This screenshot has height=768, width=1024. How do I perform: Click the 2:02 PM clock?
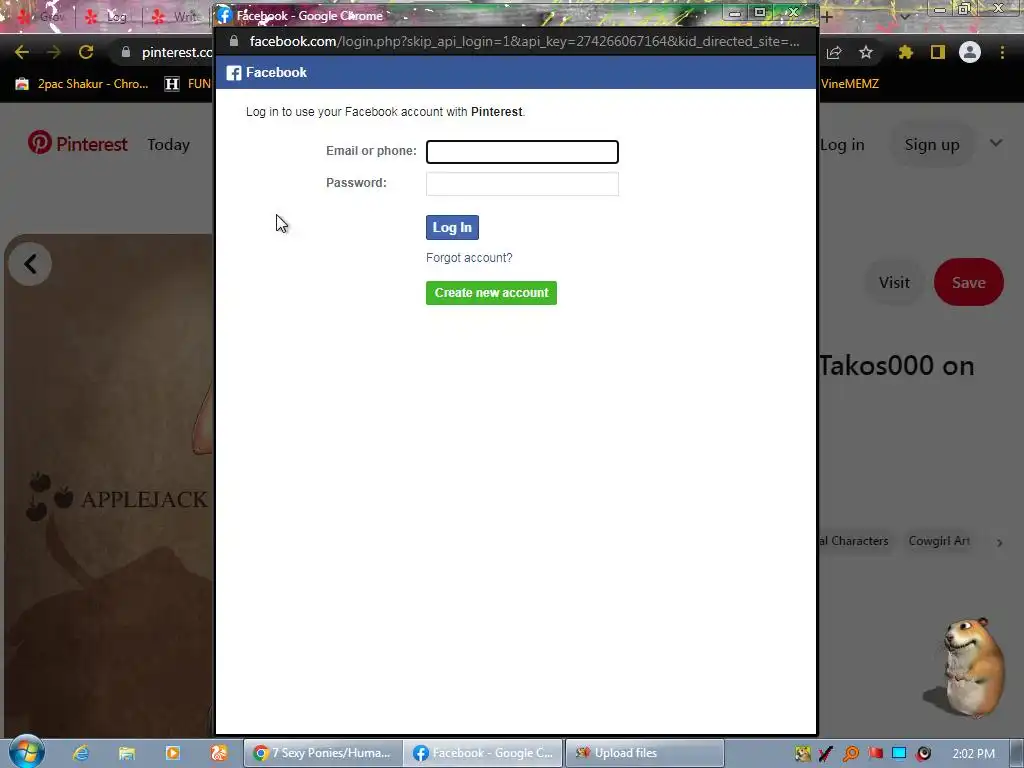coord(974,754)
